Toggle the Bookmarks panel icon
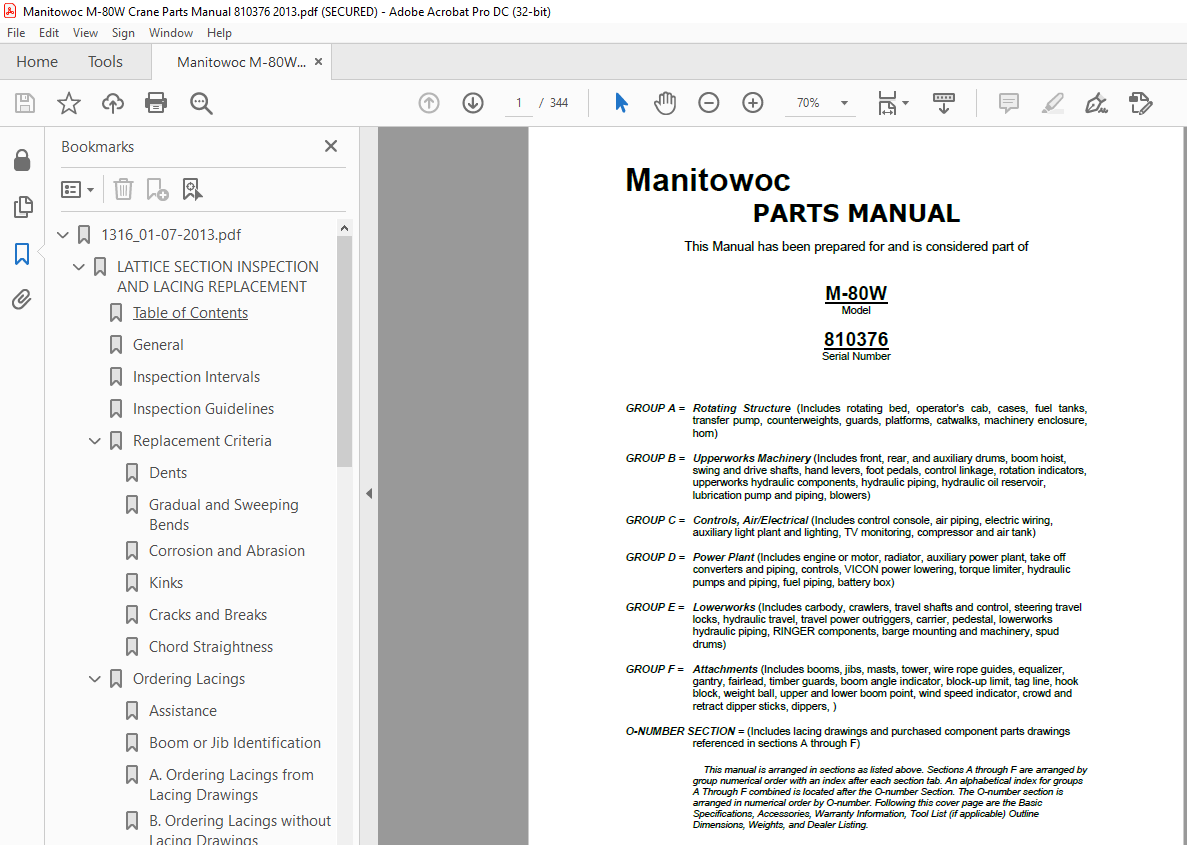 tap(22, 254)
